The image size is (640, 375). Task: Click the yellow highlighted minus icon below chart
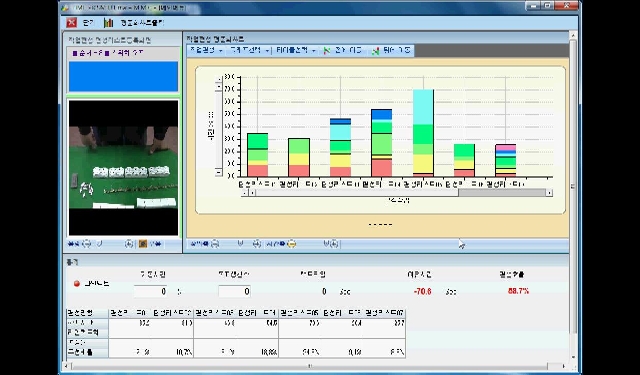(291, 244)
